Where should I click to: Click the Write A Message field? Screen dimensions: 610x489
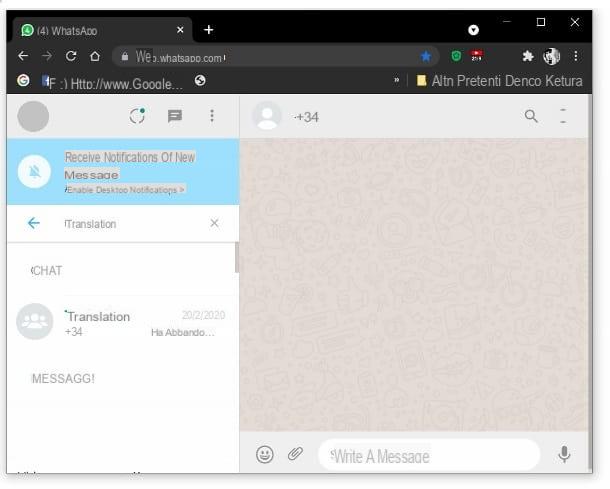click(429, 455)
